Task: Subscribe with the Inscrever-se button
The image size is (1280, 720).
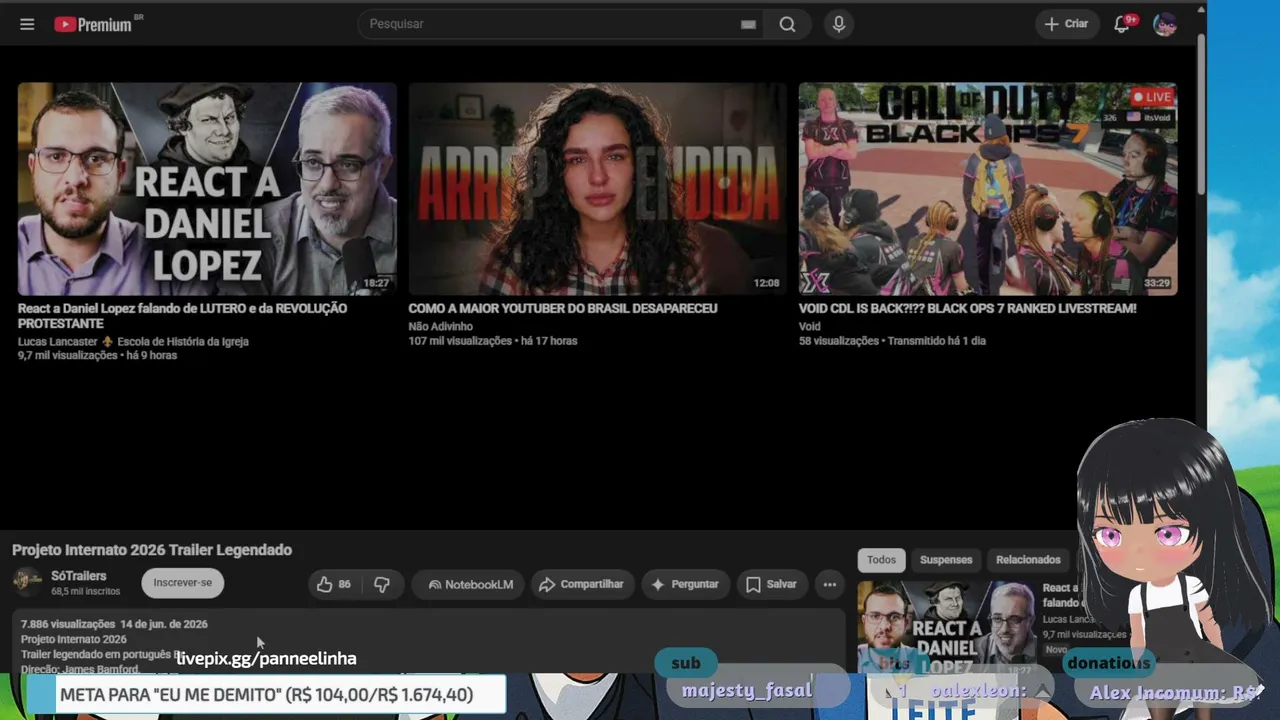Action: pos(182,583)
